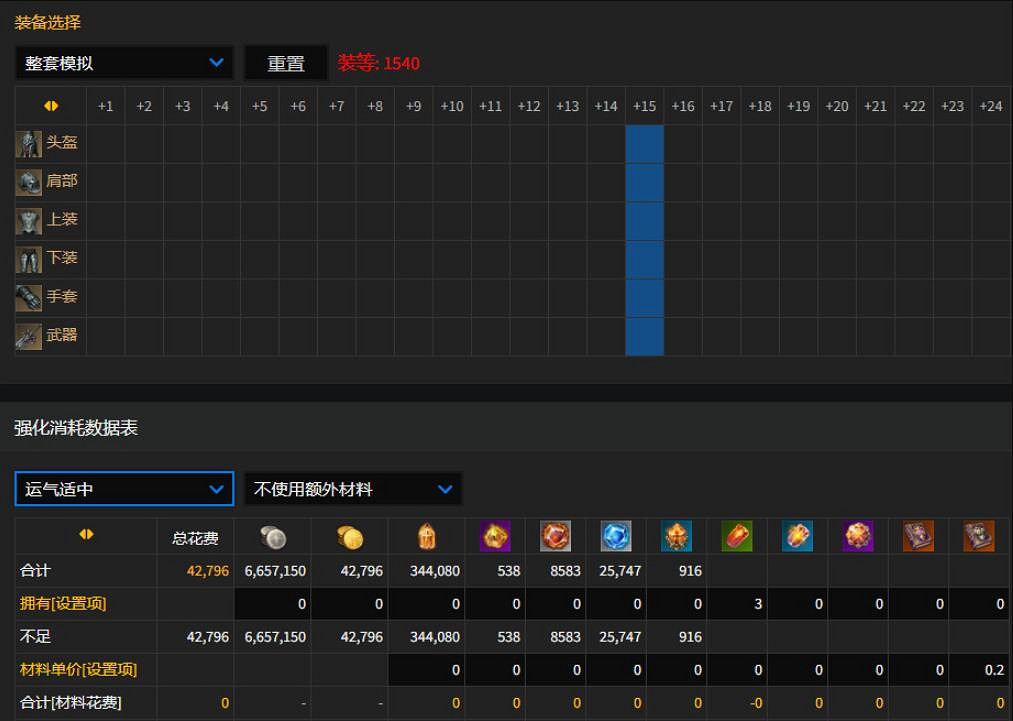Deselect the weapon's +15 enhancement cell
Image resolution: width=1013 pixels, height=721 pixels.
(x=644, y=336)
